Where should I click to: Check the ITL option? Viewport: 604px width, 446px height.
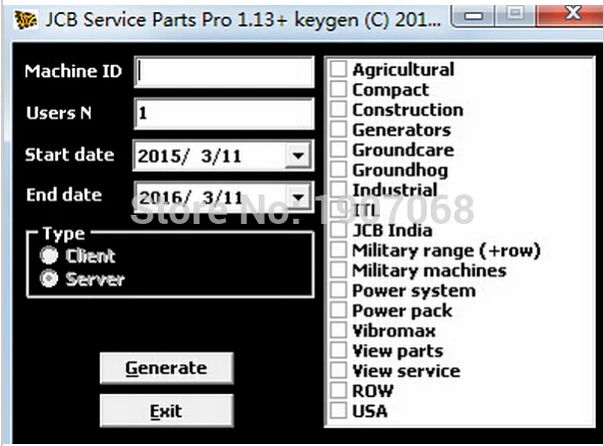pos(339,210)
